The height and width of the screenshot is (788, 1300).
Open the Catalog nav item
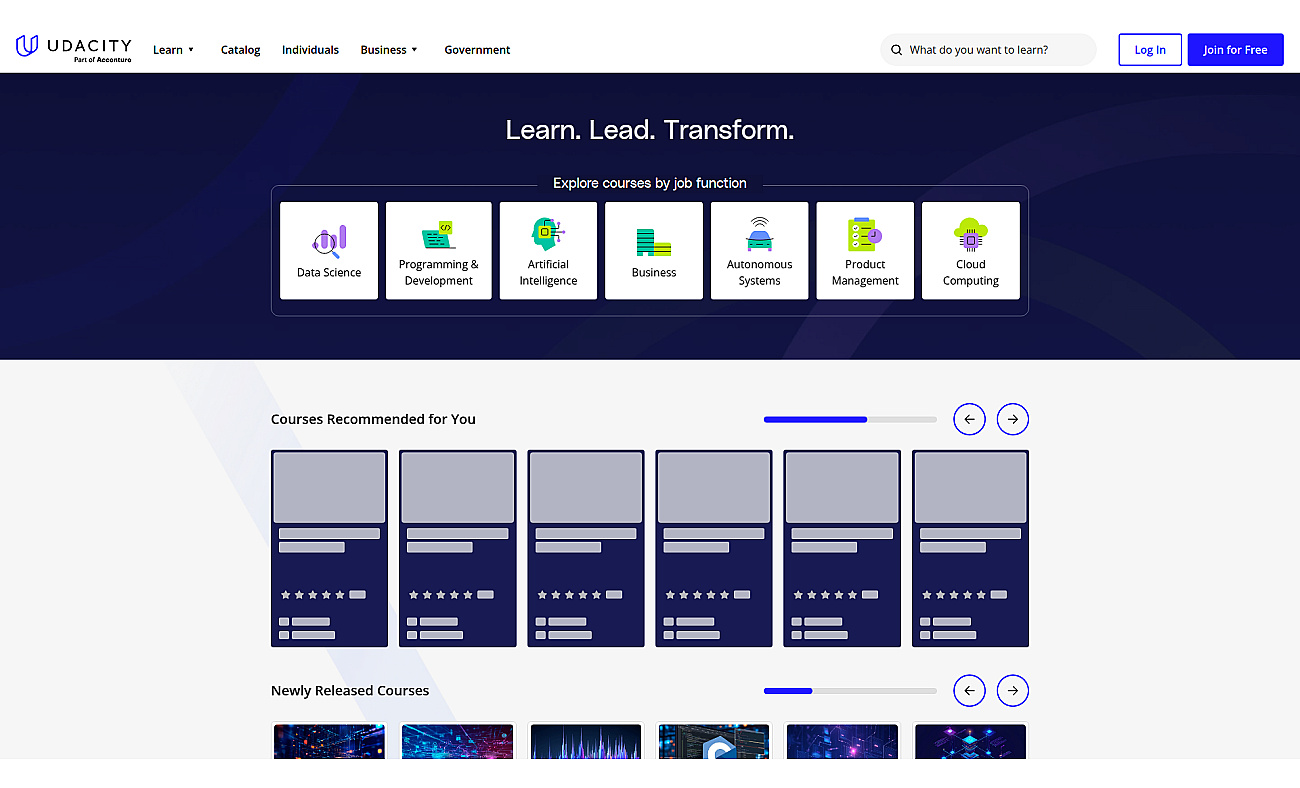240,50
